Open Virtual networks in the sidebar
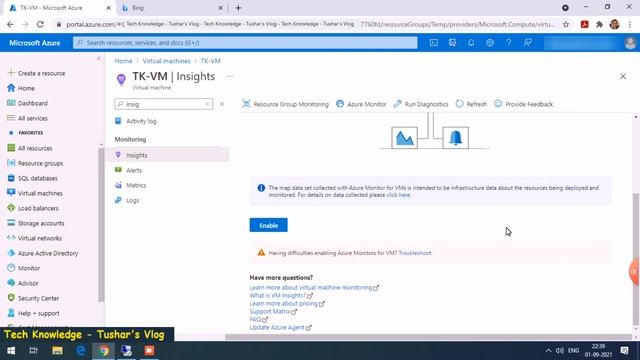Image resolution: width=640 pixels, height=360 pixels. click(34, 238)
